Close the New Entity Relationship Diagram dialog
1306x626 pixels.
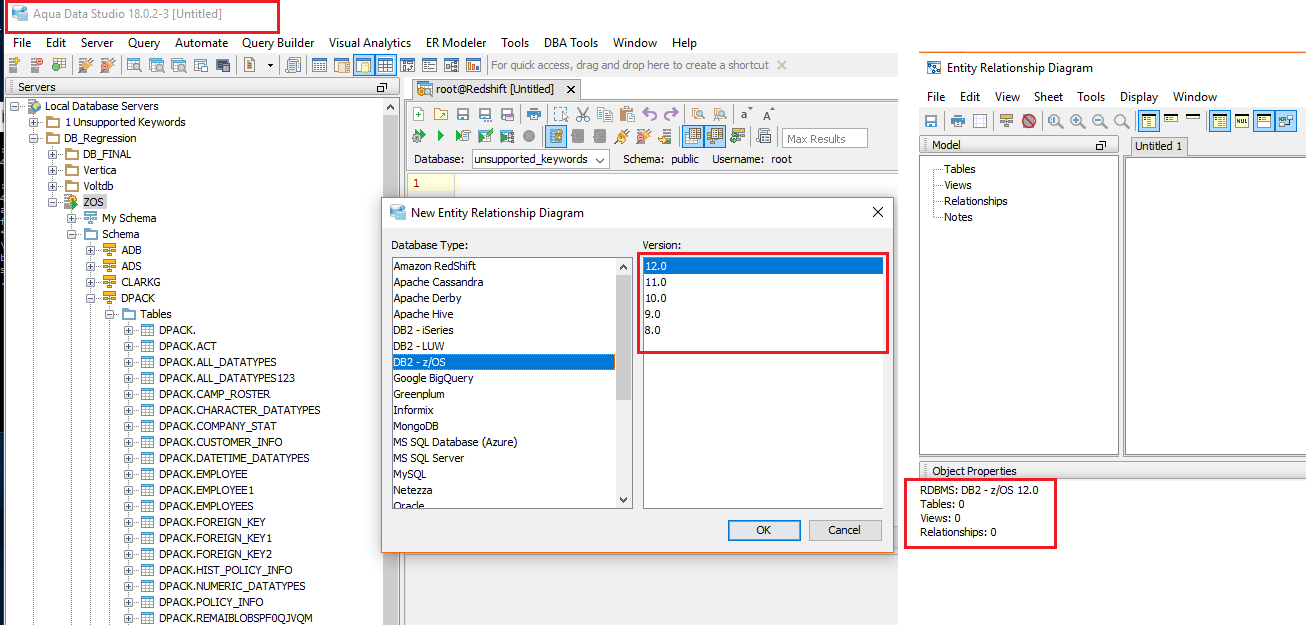[878, 212]
